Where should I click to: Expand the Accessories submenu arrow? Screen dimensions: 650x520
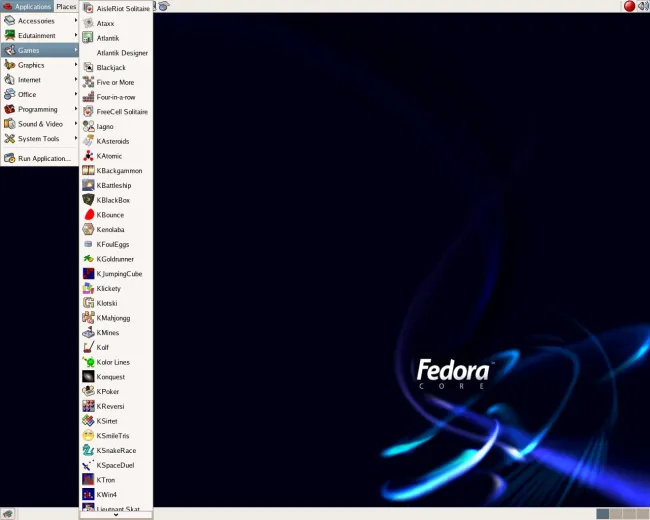[x=75, y=20]
